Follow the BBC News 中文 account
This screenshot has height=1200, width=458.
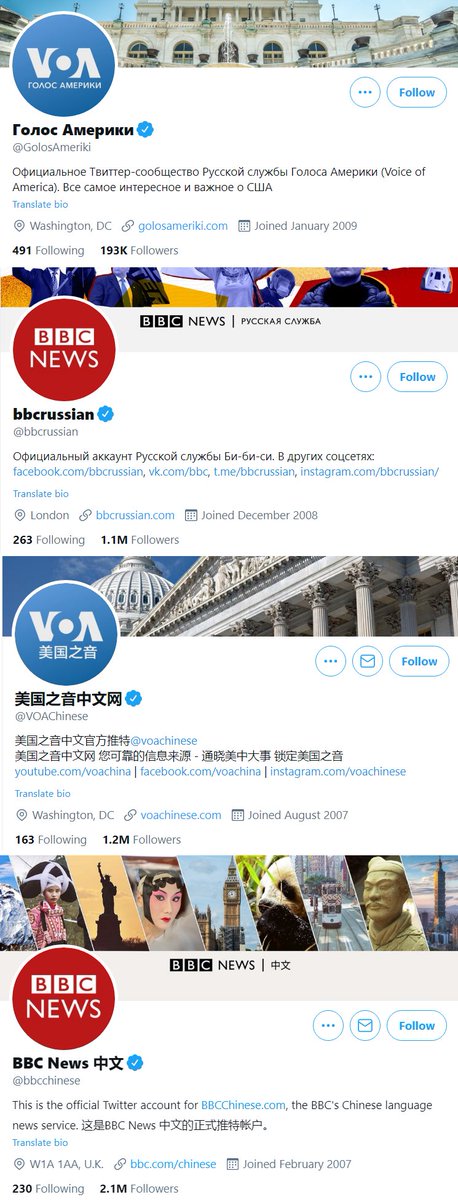417,1025
